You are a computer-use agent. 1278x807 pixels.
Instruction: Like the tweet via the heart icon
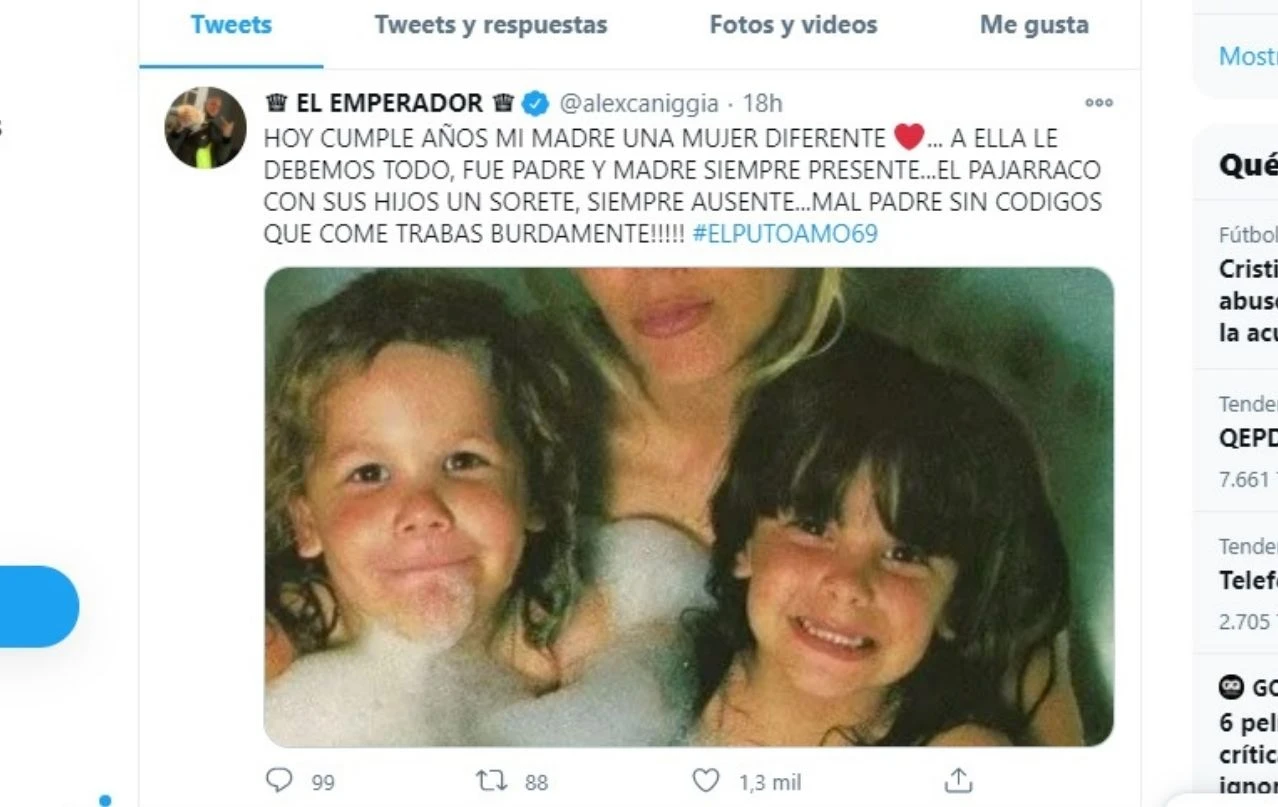[706, 780]
